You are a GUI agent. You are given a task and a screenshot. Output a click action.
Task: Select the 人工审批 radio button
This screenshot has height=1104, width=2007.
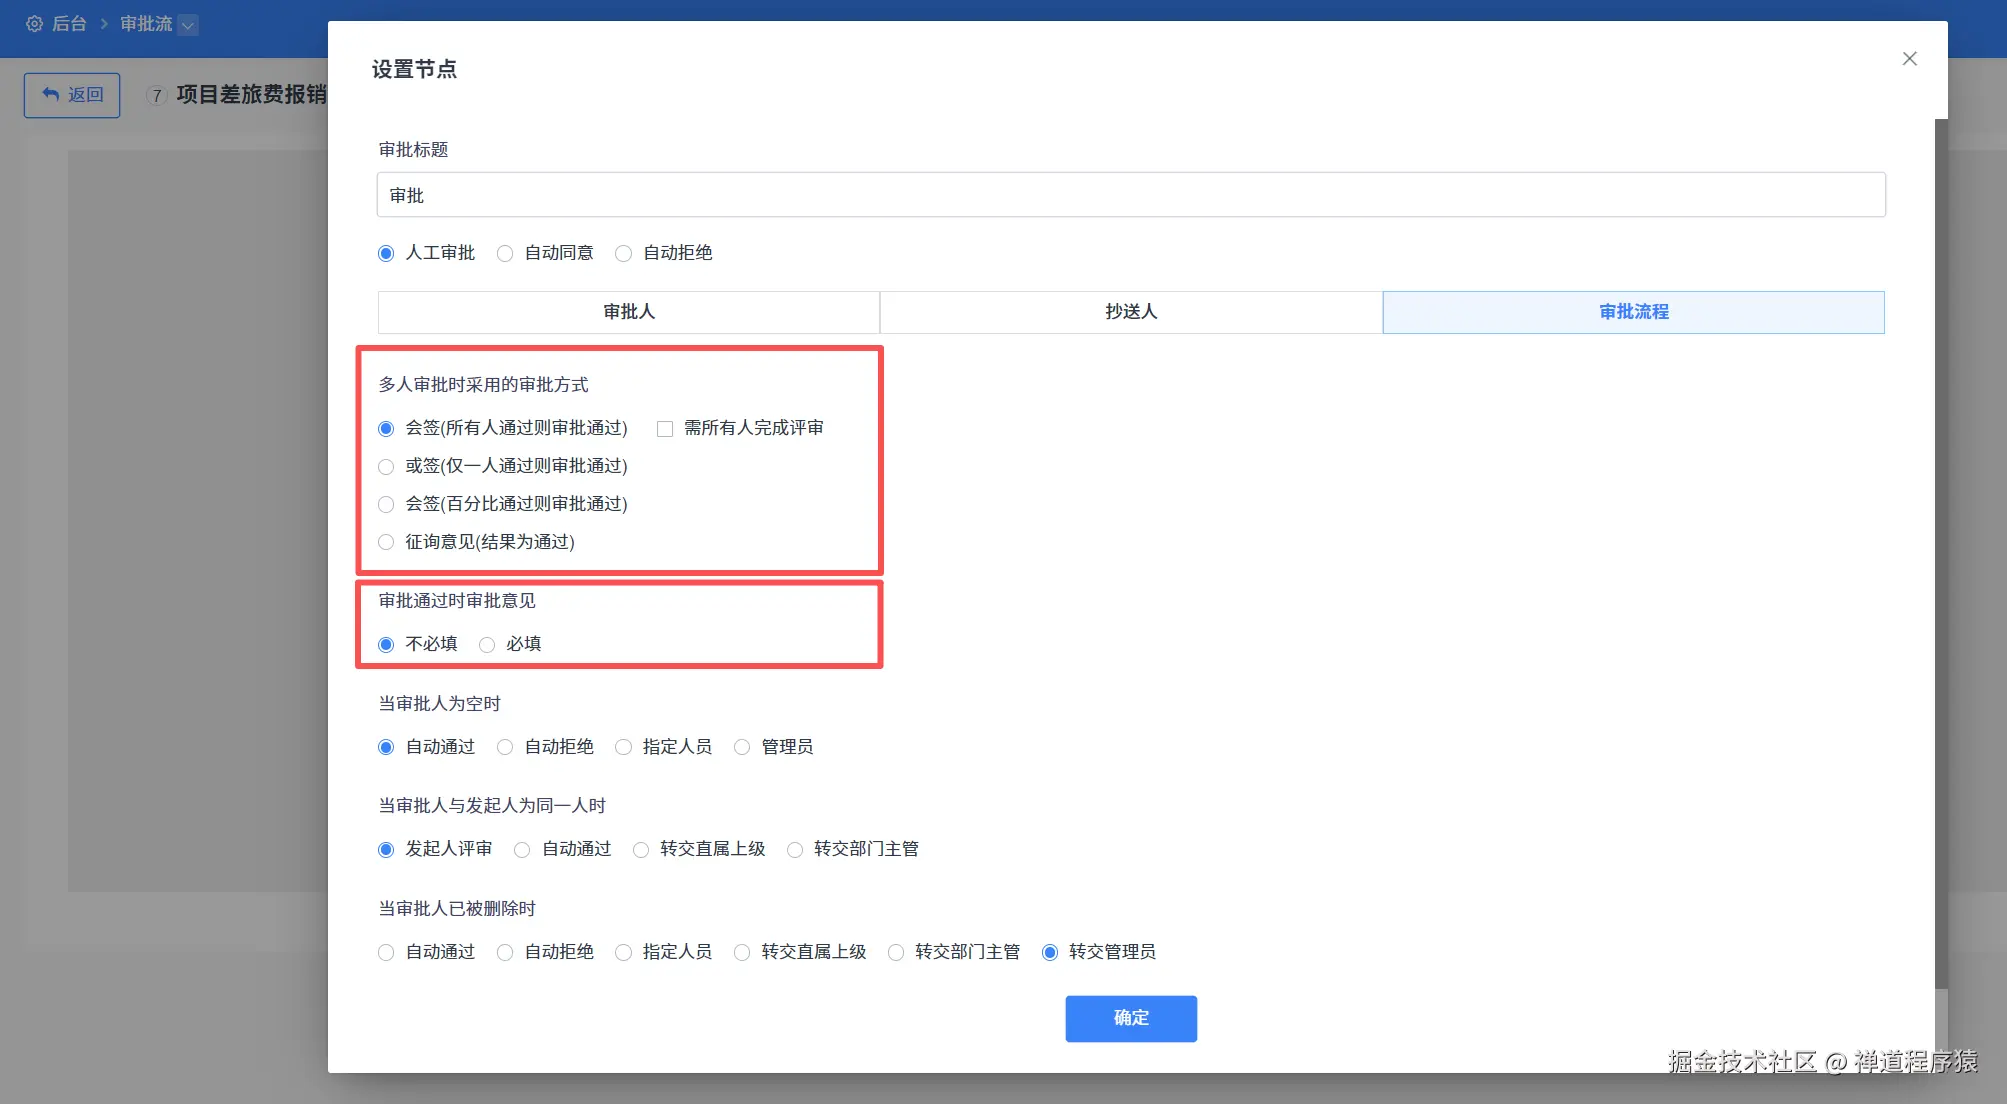pos(386,253)
